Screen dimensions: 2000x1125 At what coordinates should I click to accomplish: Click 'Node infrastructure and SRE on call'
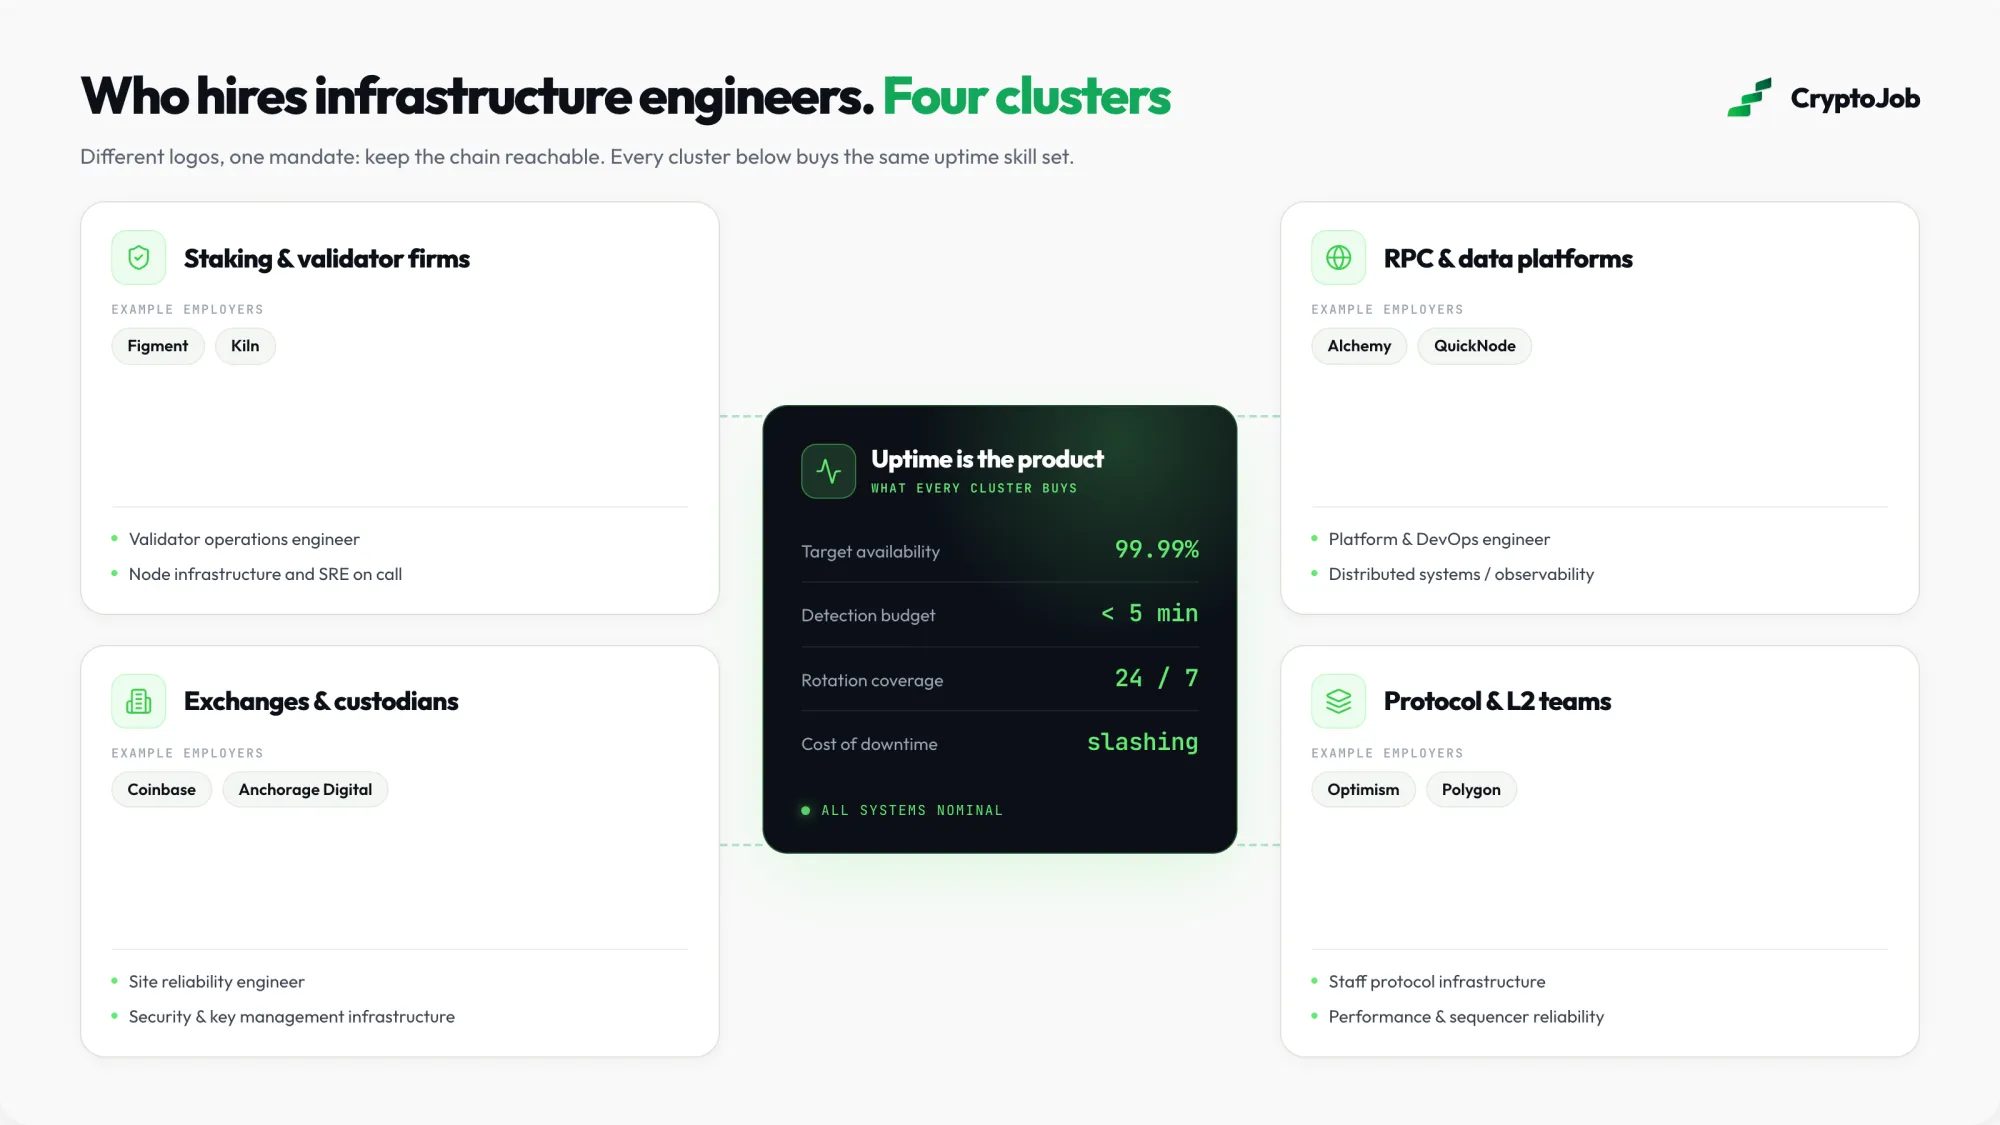(x=265, y=574)
